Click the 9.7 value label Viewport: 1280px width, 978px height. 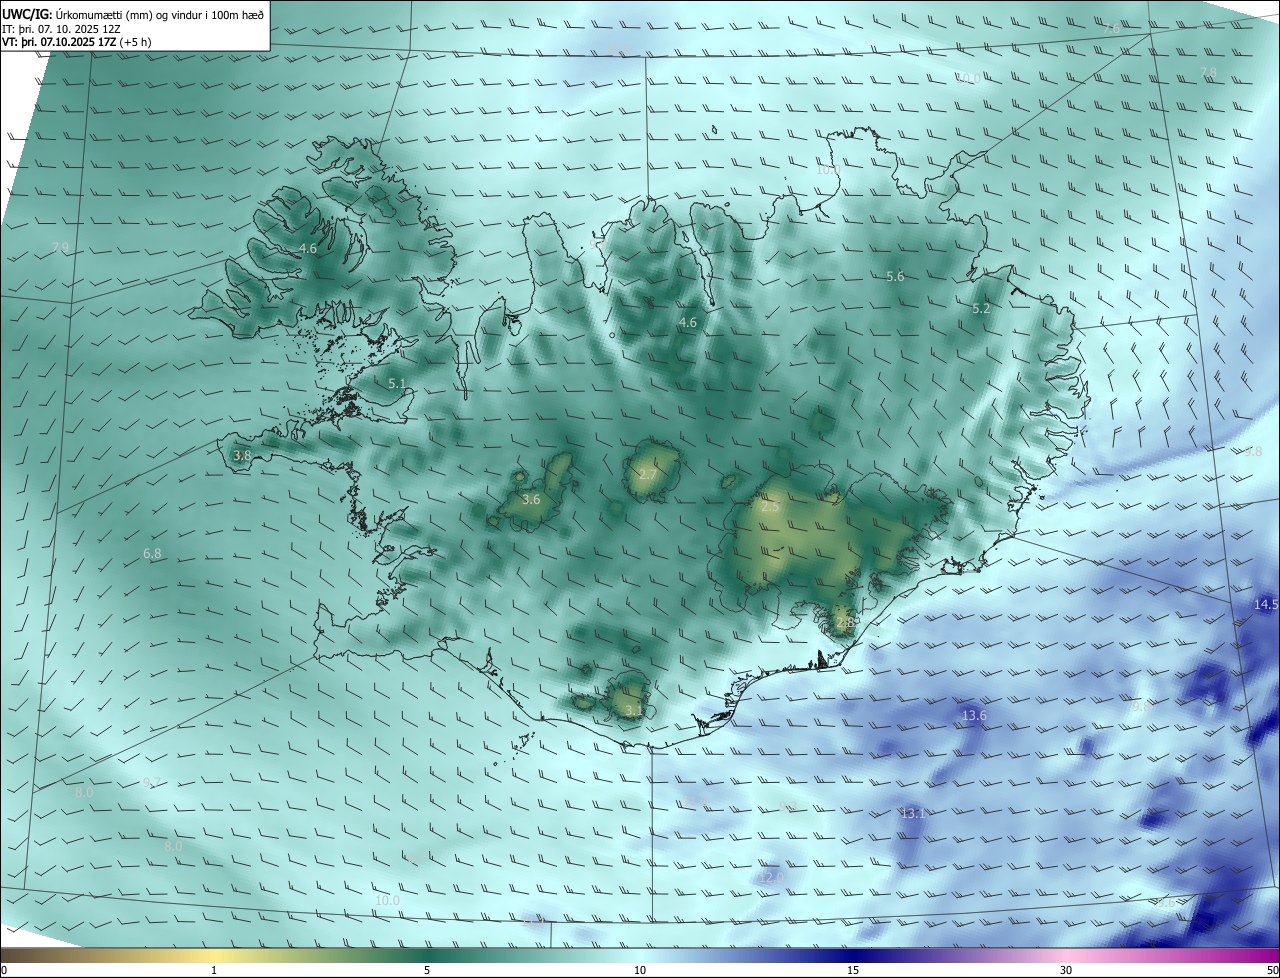tap(151, 782)
